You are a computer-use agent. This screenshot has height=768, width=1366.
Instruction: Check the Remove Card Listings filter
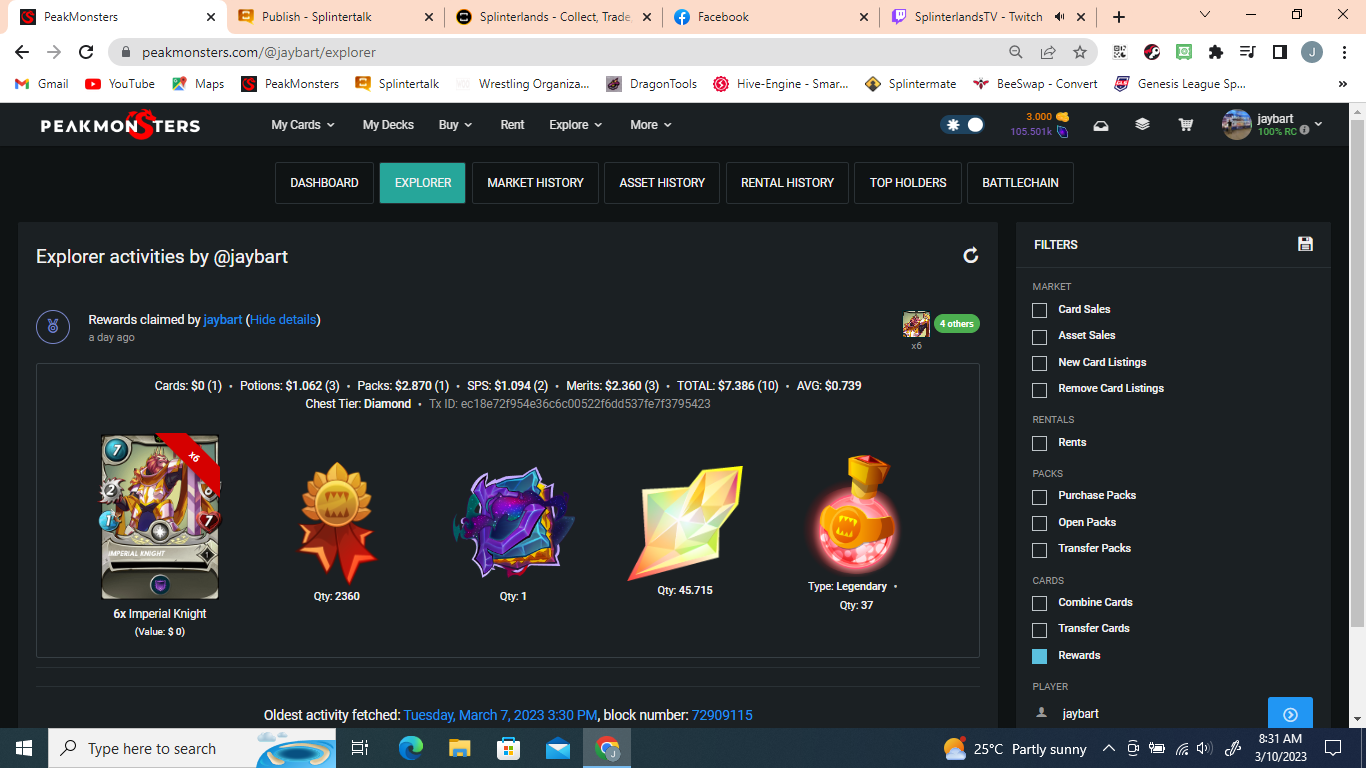(1040, 389)
